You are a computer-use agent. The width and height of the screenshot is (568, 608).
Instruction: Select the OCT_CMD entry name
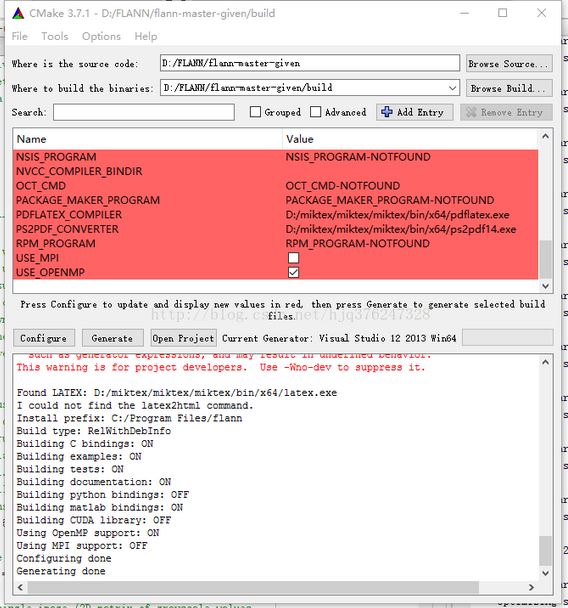click(x=41, y=186)
